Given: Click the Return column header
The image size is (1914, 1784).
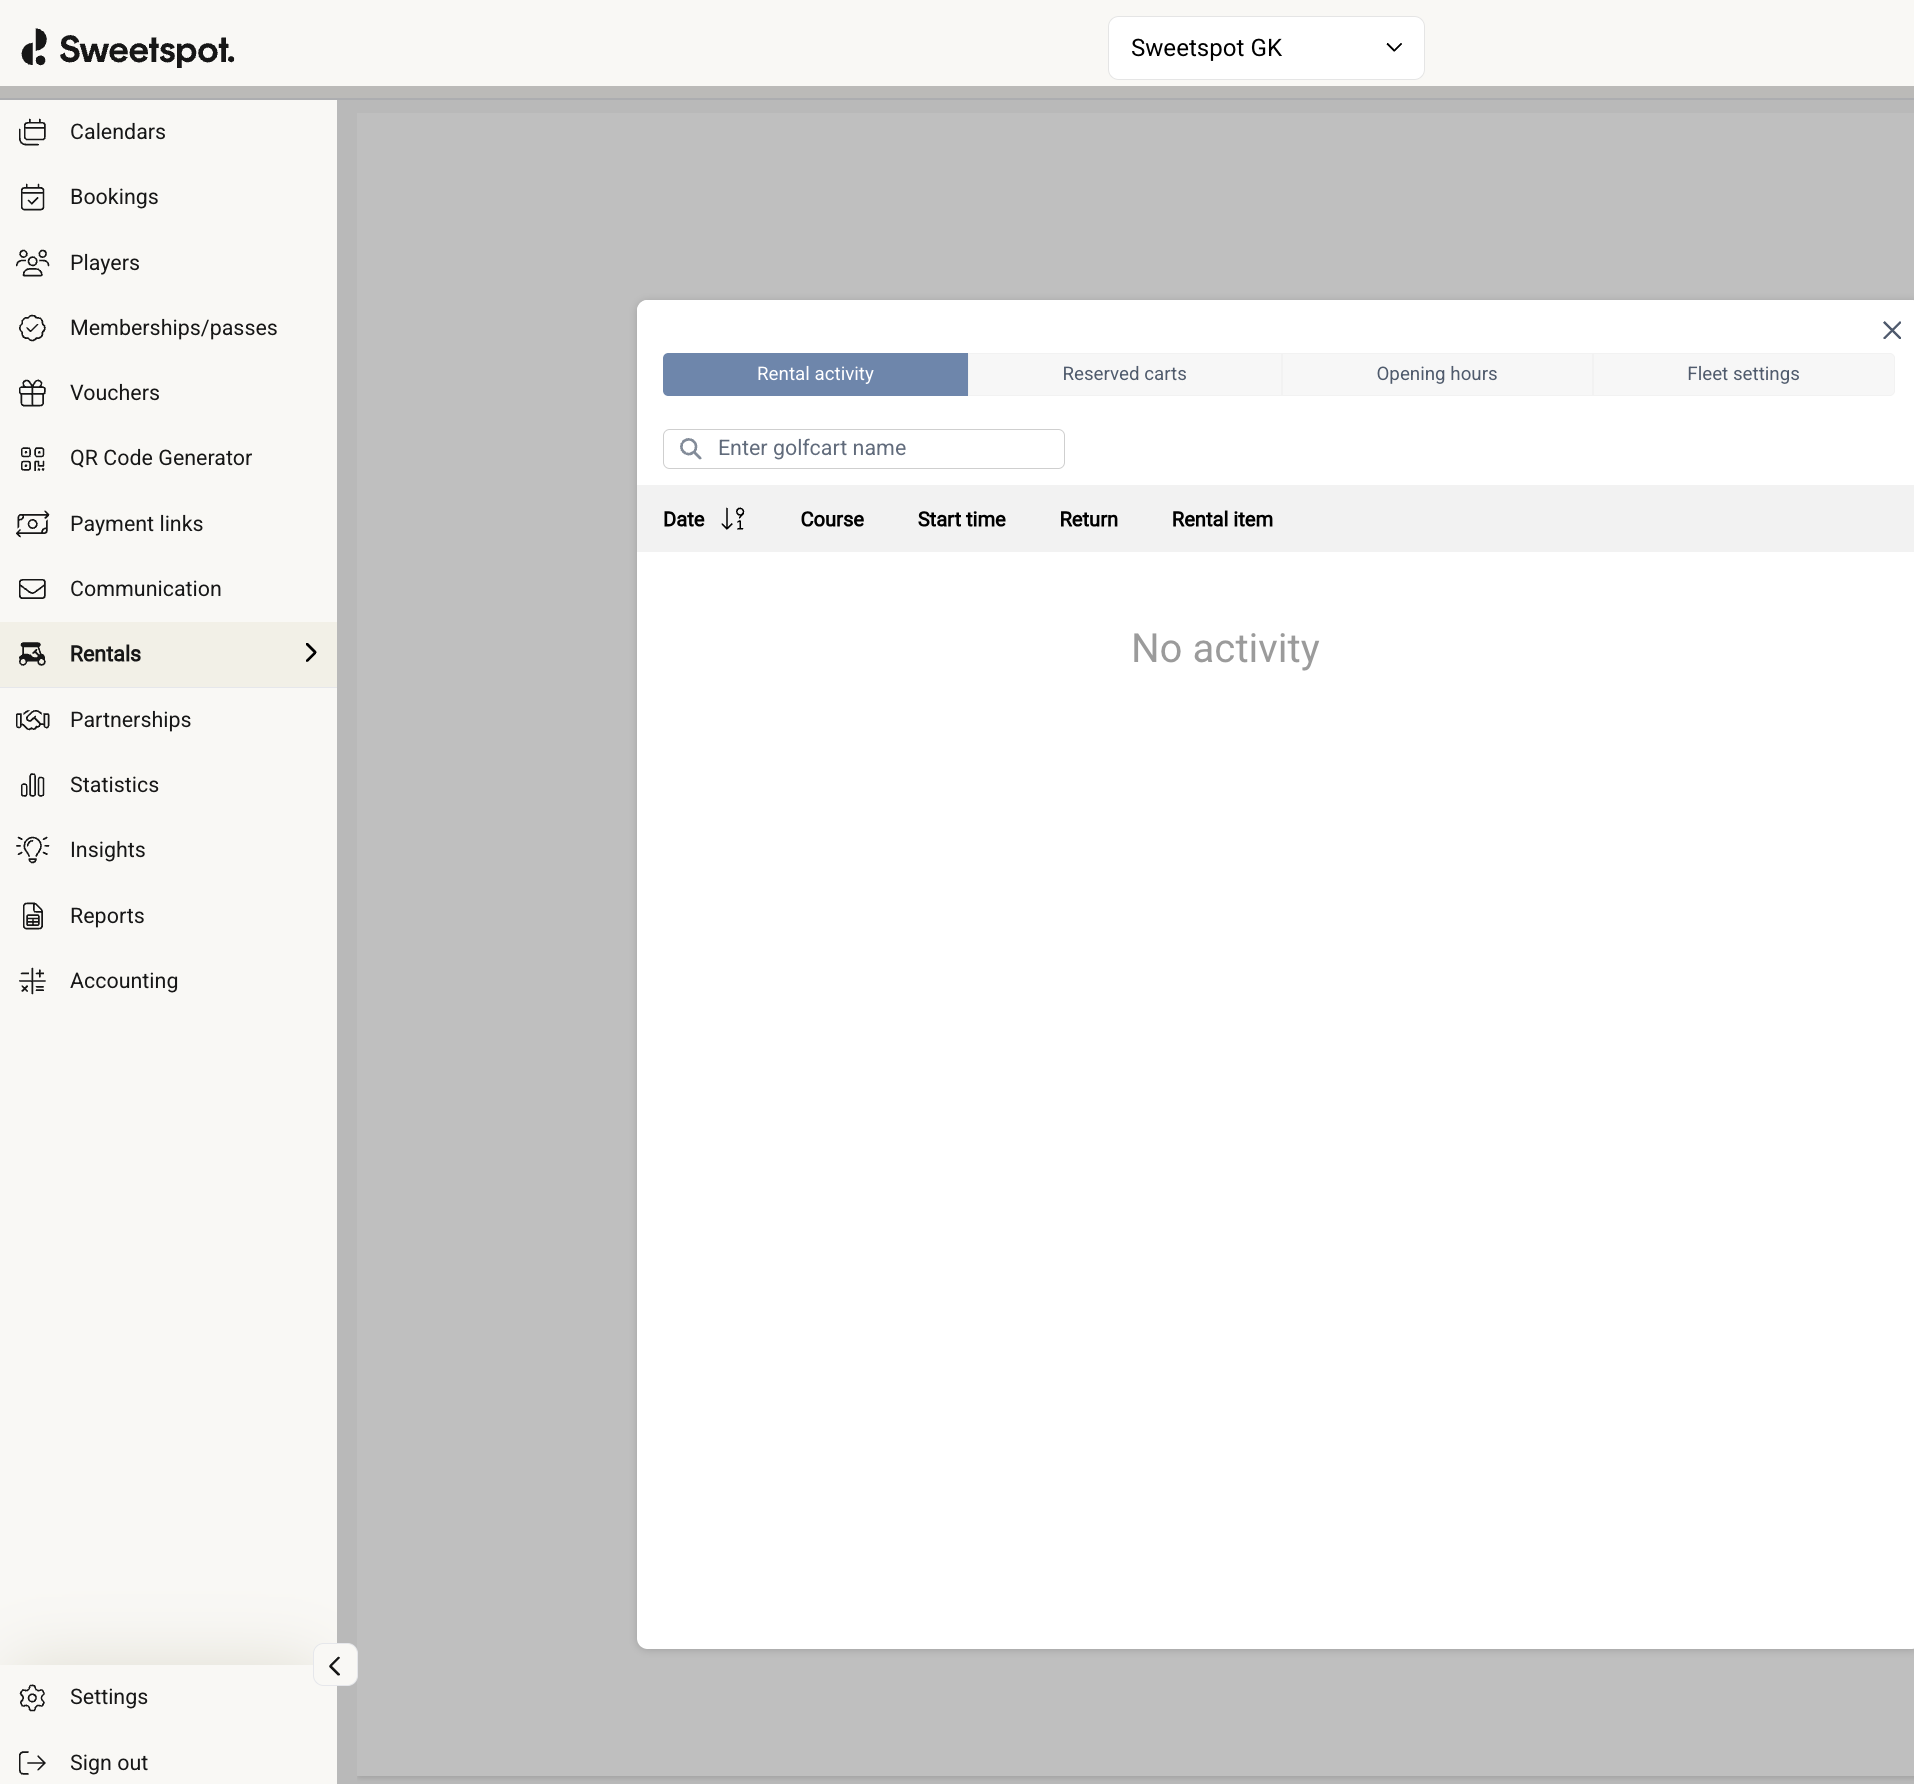Looking at the screenshot, I should click(x=1089, y=519).
